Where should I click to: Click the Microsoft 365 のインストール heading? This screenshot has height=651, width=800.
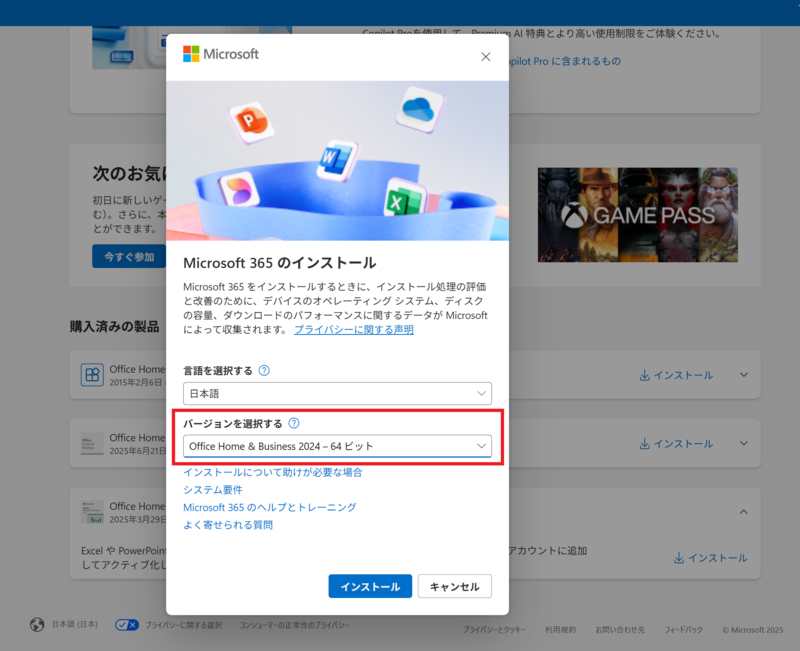pos(280,263)
